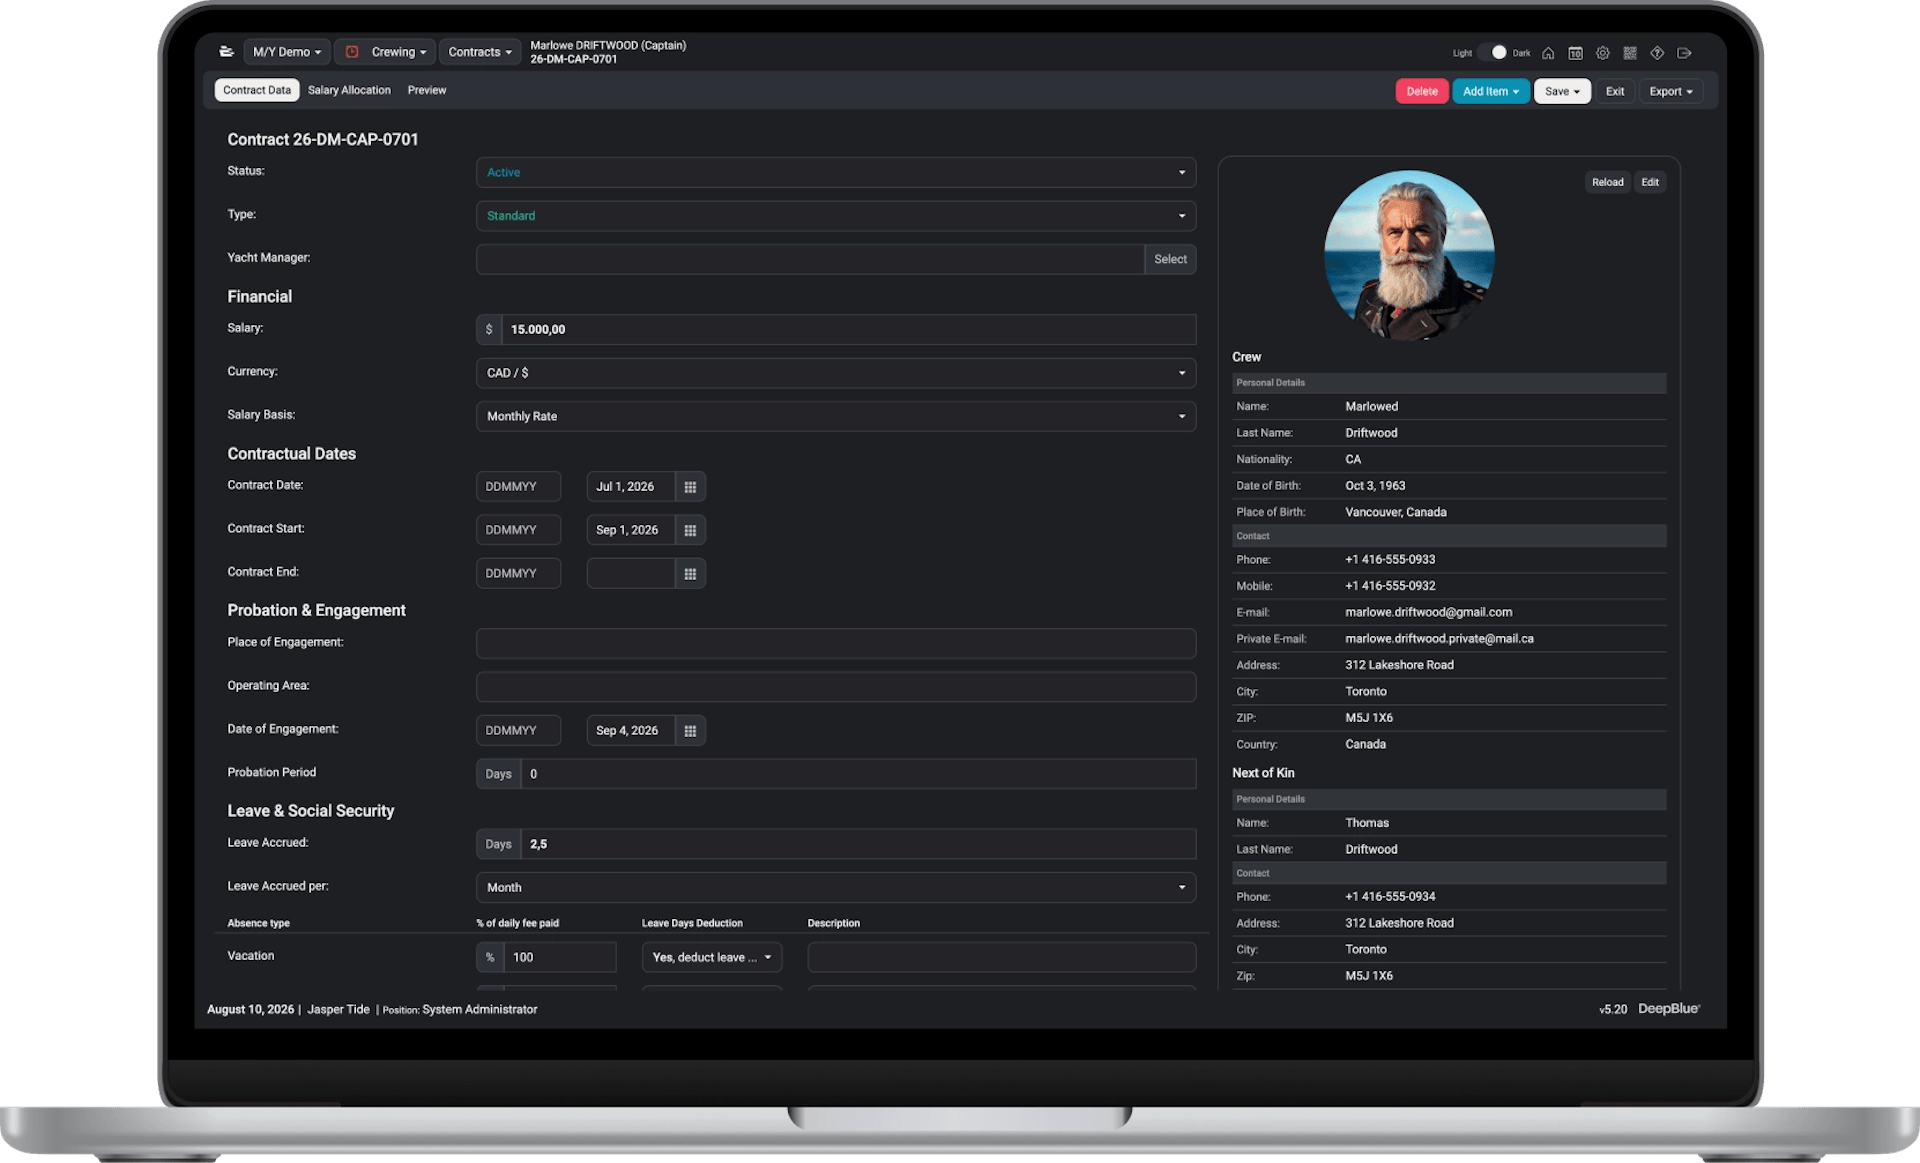Go to the Home icon
This screenshot has height=1163, width=1920.
[1548, 53]
